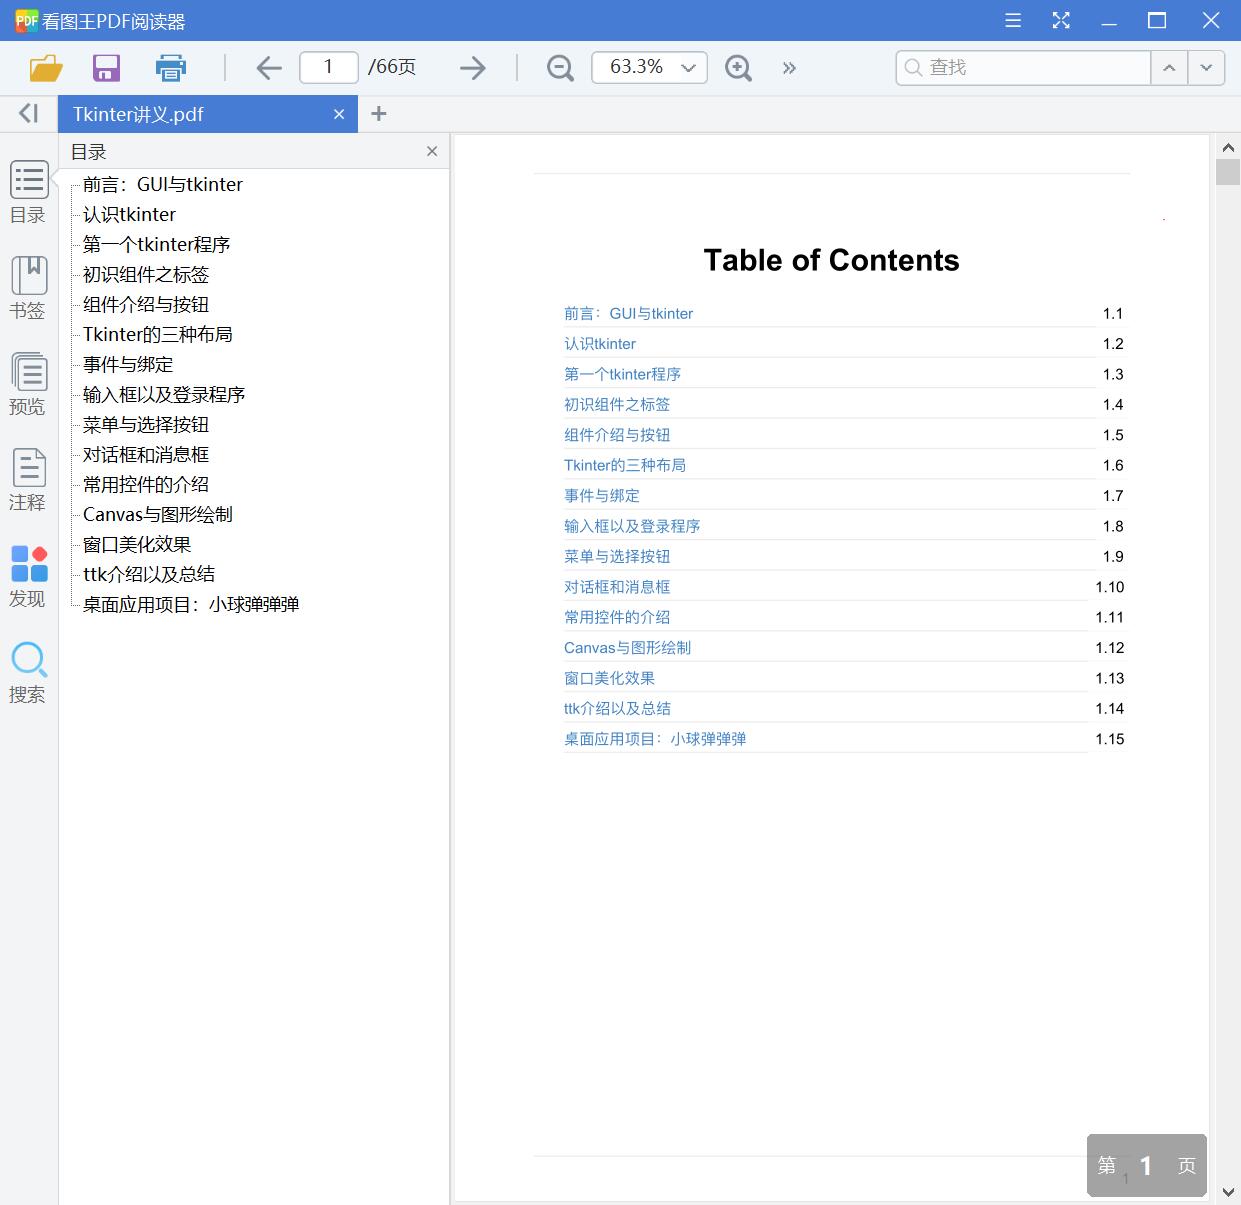Print the document via the printer icon
Screen dimensions: 1241x1205
click(x=170, y=67)
